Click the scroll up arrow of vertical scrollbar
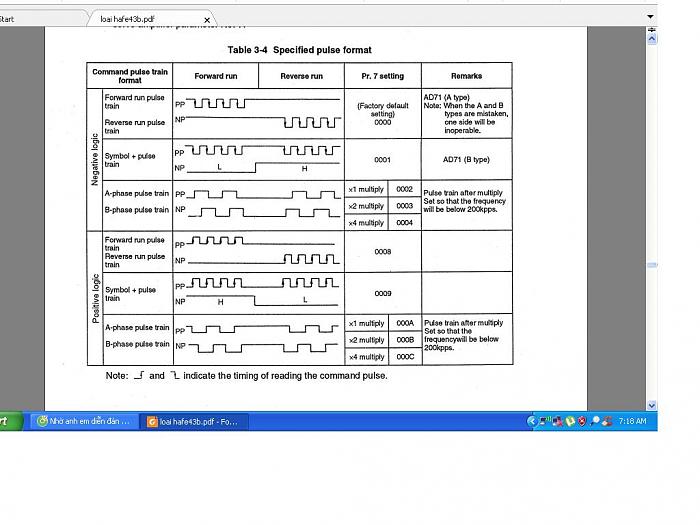Image resolution: width=700 pixels, height=525 pixels. 652,31
